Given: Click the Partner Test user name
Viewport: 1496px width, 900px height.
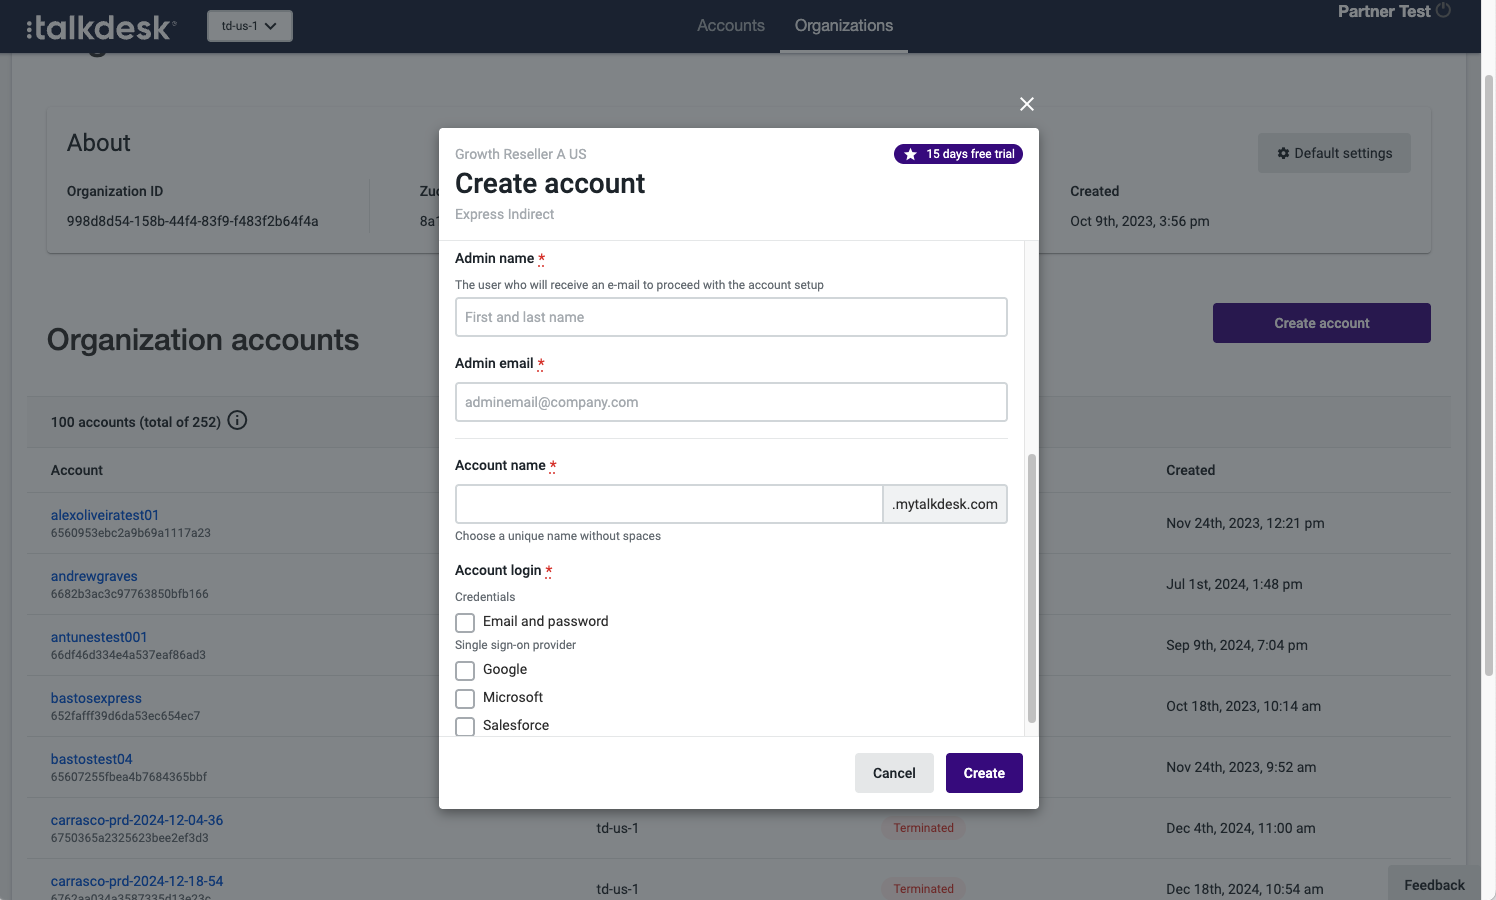Looking at the screenshot, I should (x=1384, y=11).
